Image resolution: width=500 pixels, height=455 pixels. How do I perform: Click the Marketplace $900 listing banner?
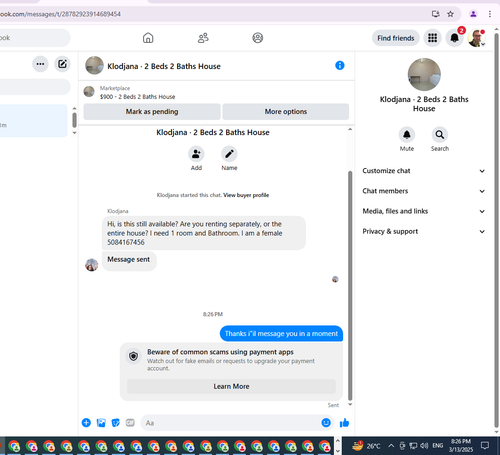(x=216, y=92)
